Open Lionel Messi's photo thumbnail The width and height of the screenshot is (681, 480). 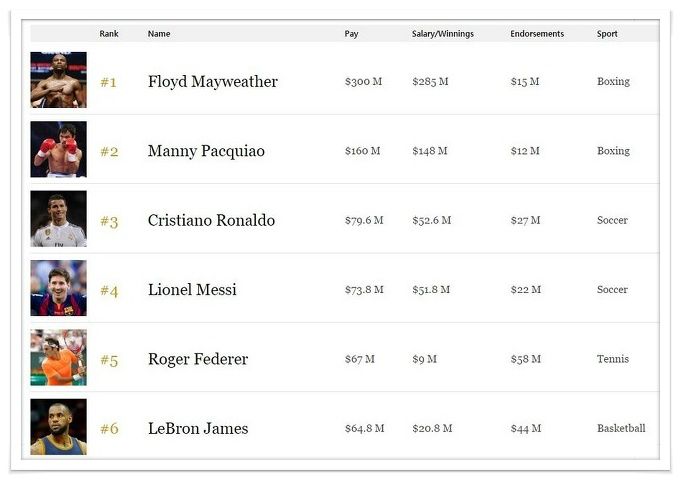(x=58, y=288)
